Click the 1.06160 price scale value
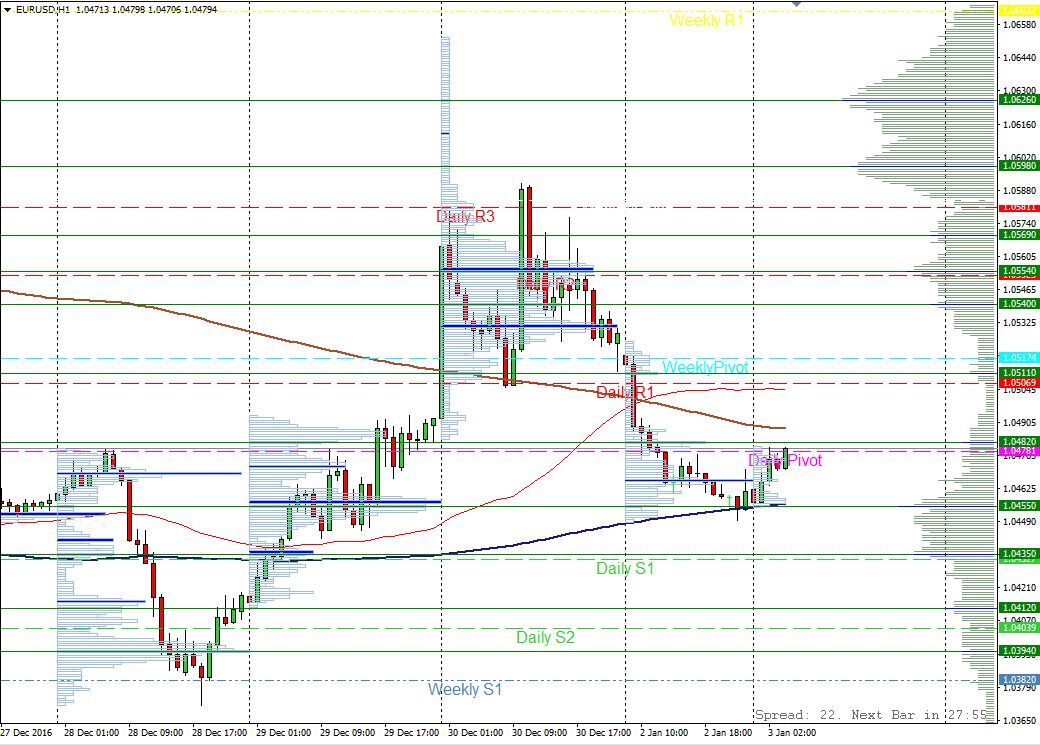1040x745 pixels. pos(1019,124)
